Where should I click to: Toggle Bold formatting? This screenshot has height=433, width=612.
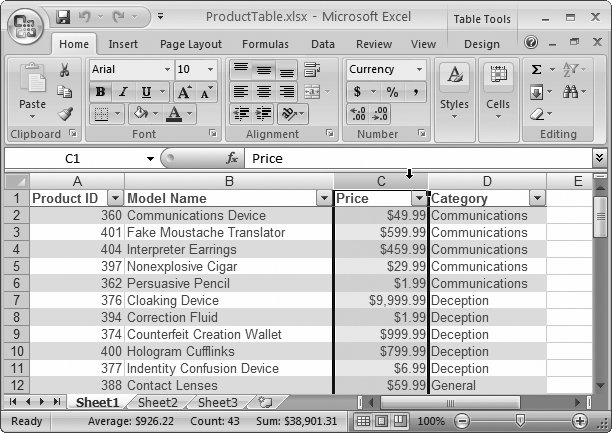point(100,92)
